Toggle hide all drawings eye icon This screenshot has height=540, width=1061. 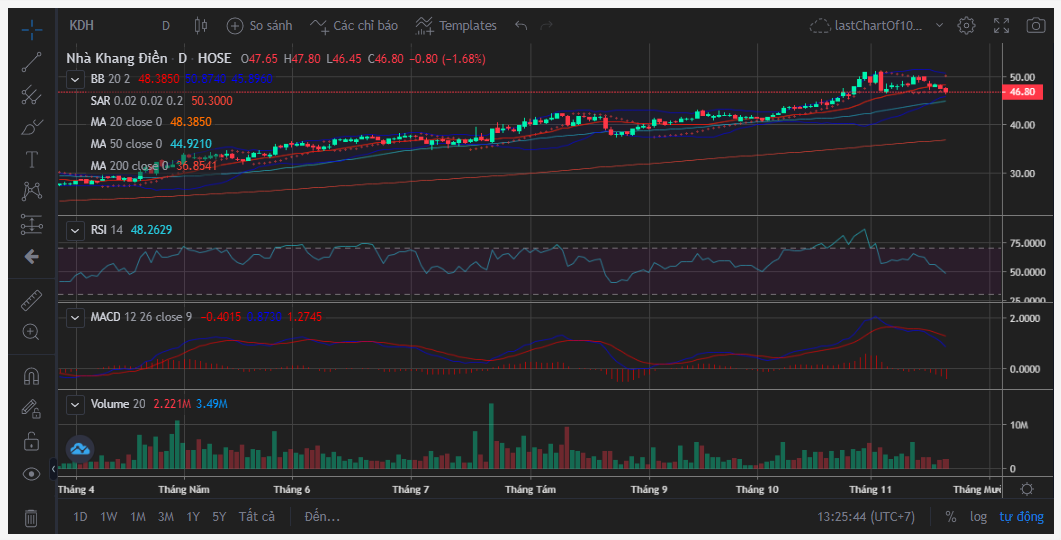point(31,473)
